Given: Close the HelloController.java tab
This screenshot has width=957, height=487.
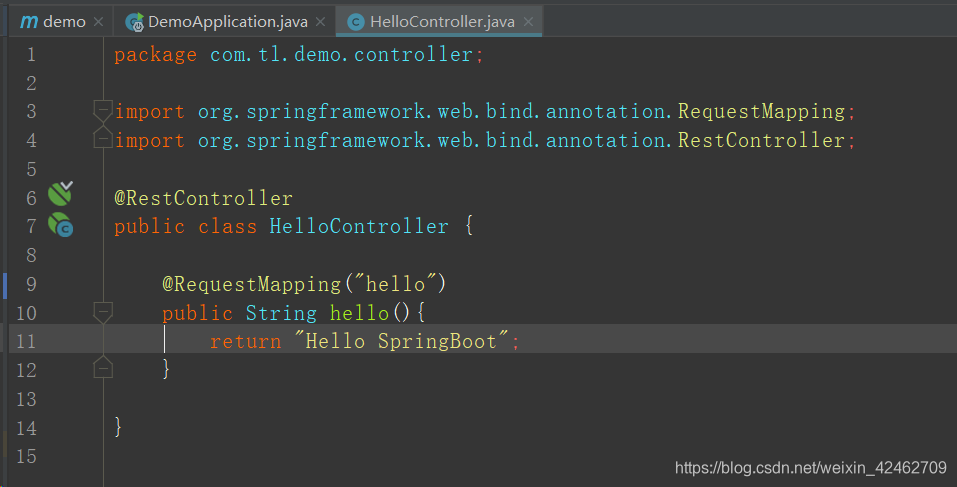Looking at the screenshot, I should pyautogui.click(x=529, y=22).
